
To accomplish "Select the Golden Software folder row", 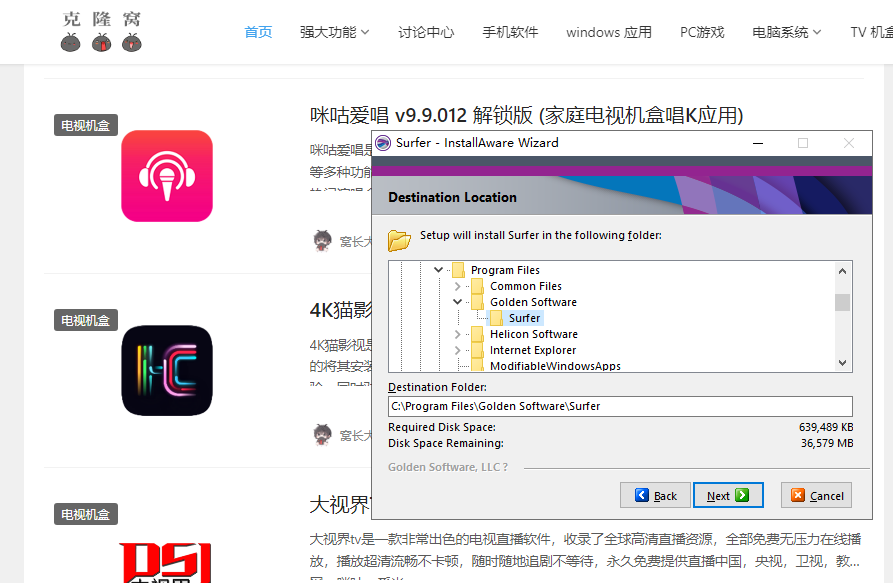I will pyautogui.click(x=533, y=302).
